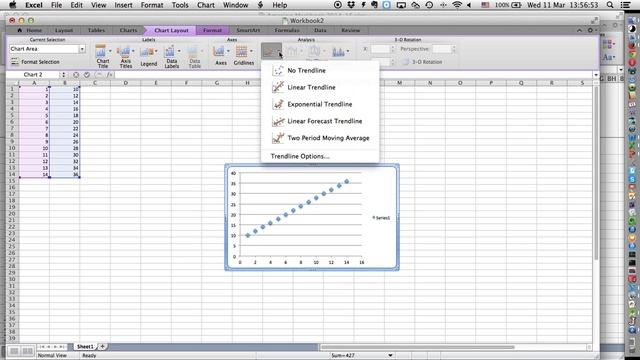Click the Trendline button in Analysis group
This screenshot has width=640, height=360.
[271, 51]
